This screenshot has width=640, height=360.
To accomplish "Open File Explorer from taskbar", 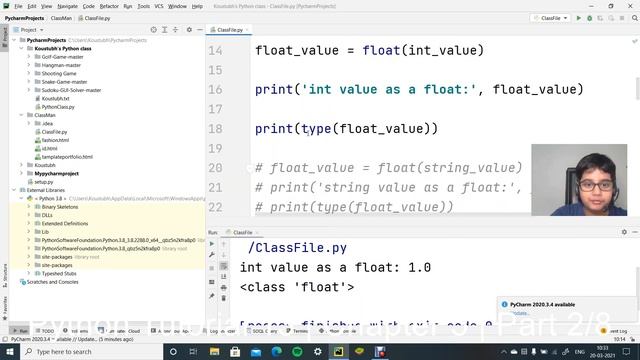I will [214, 351].
